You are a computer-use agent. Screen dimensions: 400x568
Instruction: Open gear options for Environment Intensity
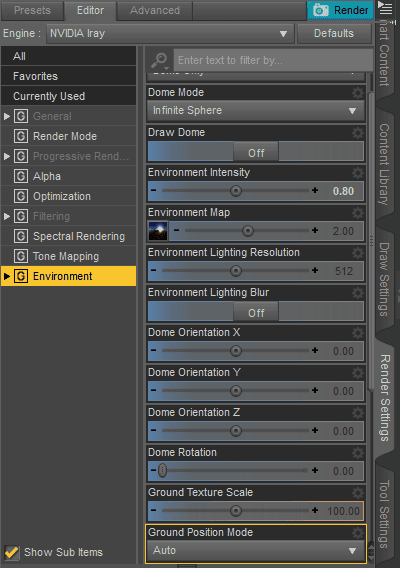[358, 173]
